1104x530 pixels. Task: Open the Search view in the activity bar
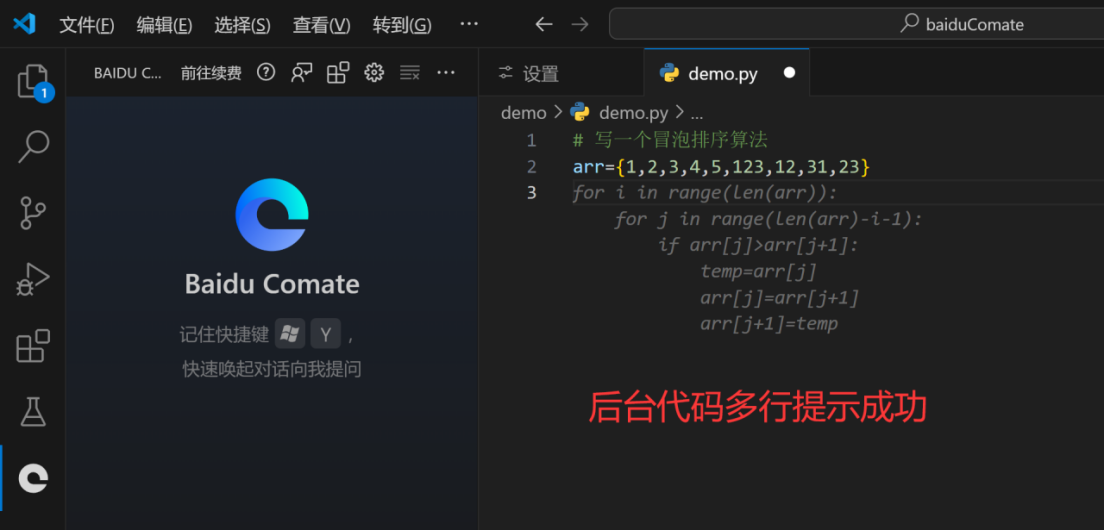33,146
